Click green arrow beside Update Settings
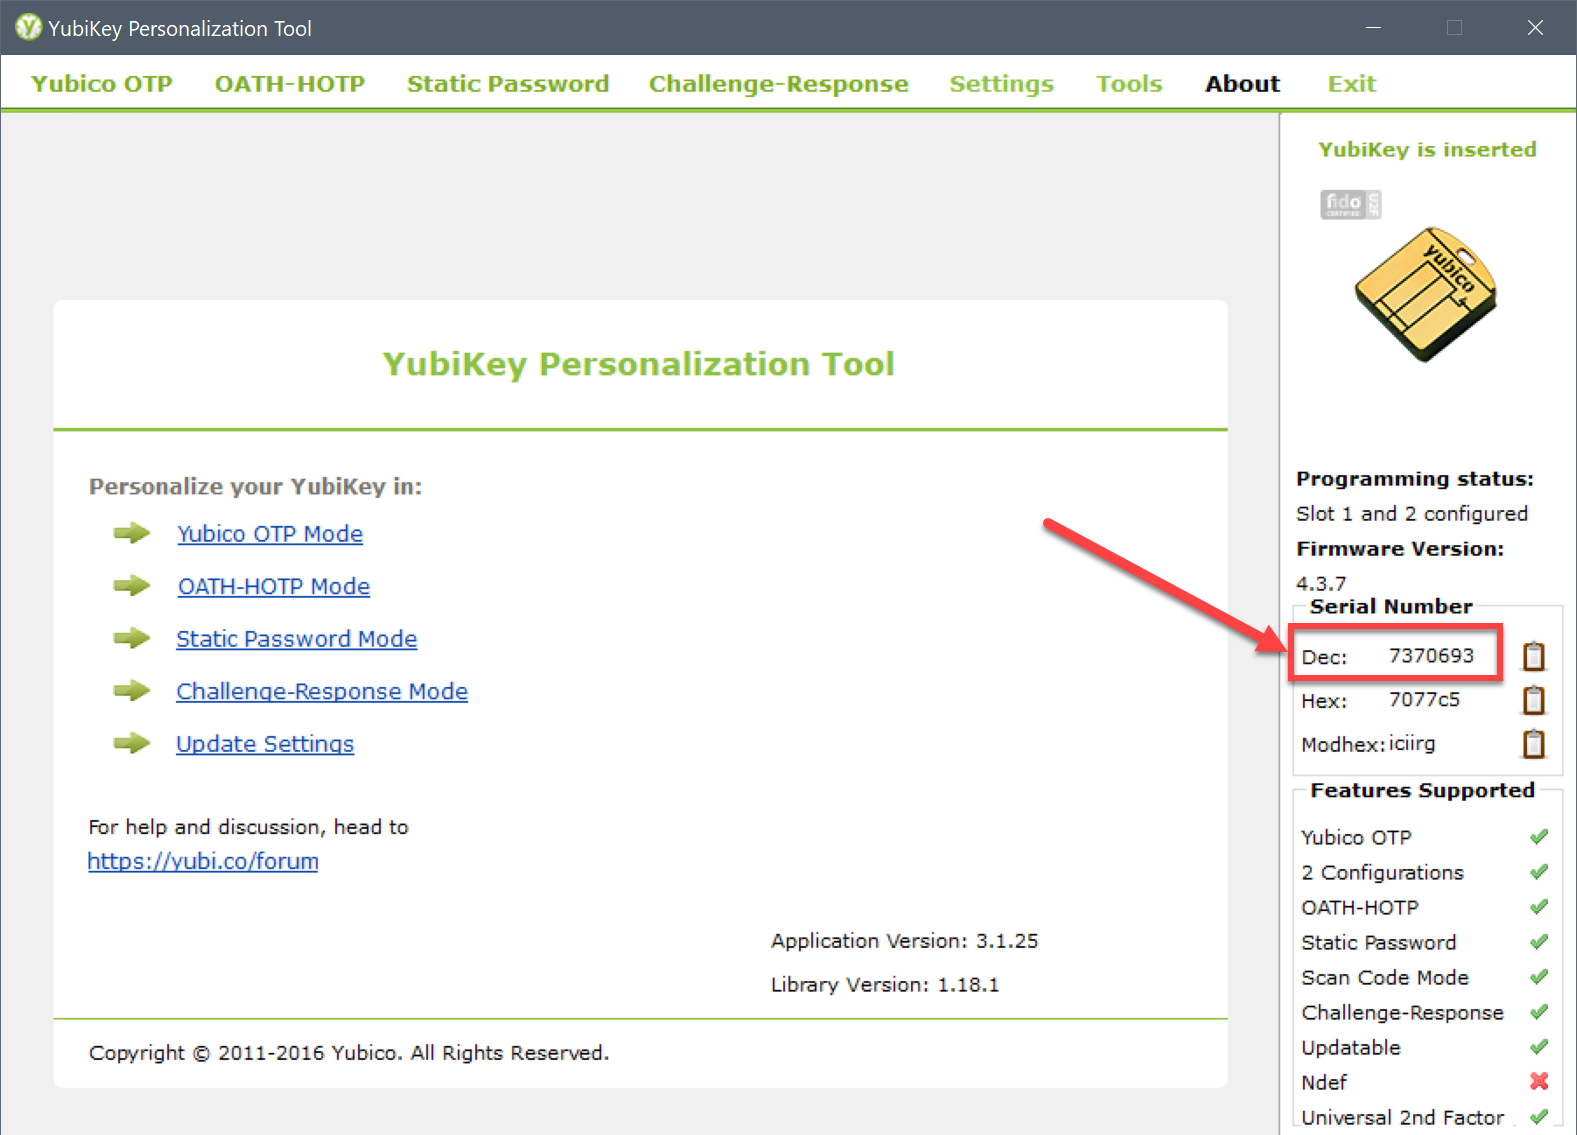Screen dimensions: 1577x1135 [x=132, y=744]
